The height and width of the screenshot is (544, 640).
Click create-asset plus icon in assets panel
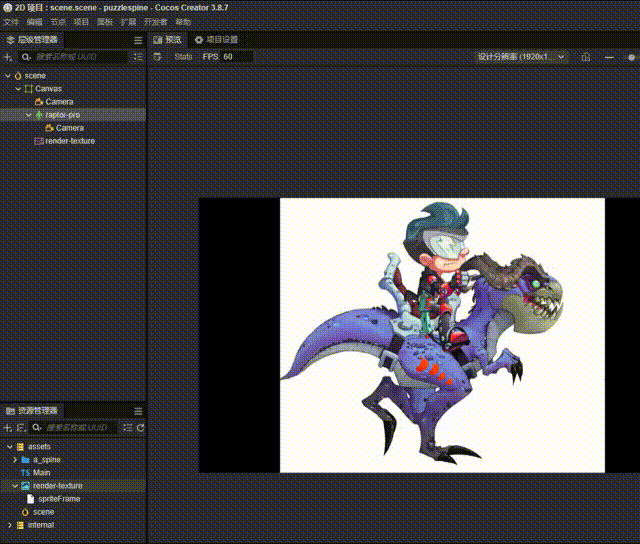click(x=7, y=428)
